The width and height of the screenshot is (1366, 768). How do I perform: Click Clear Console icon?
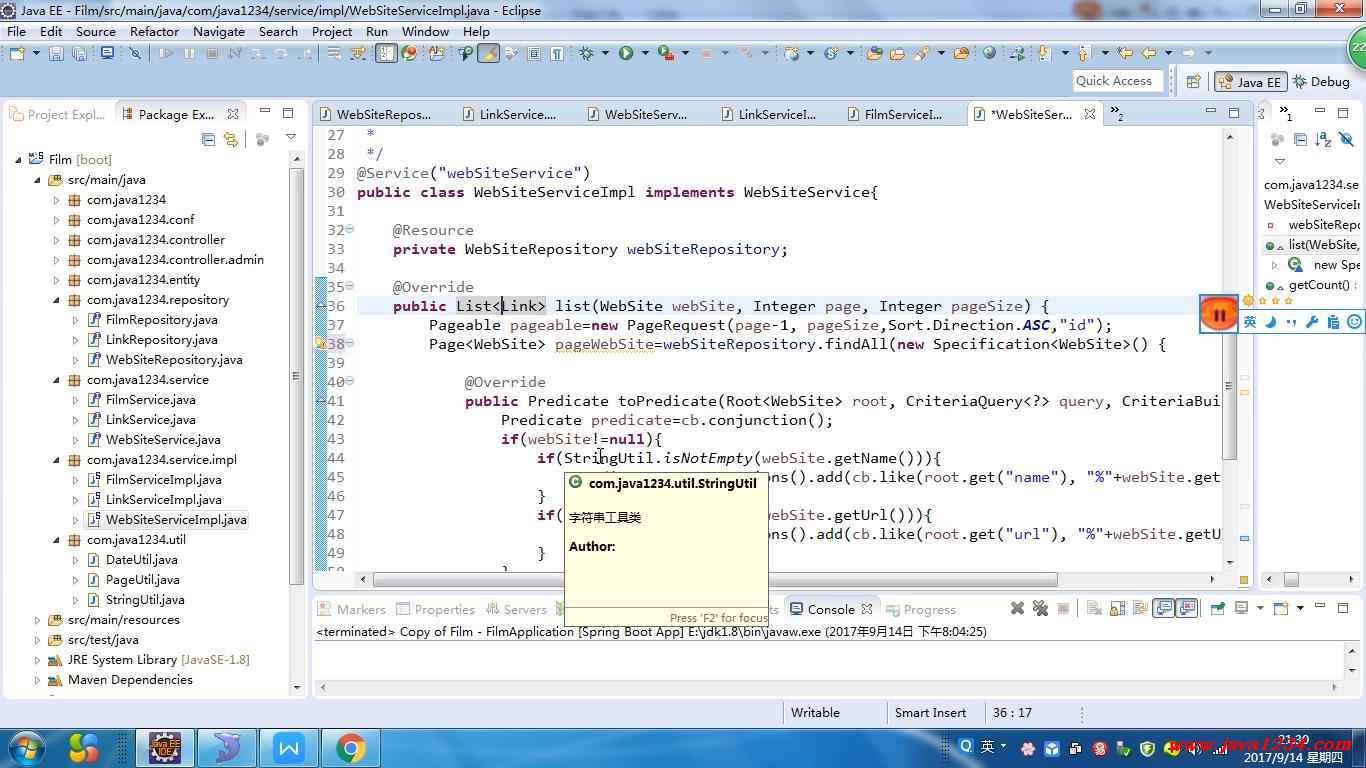1094,608
